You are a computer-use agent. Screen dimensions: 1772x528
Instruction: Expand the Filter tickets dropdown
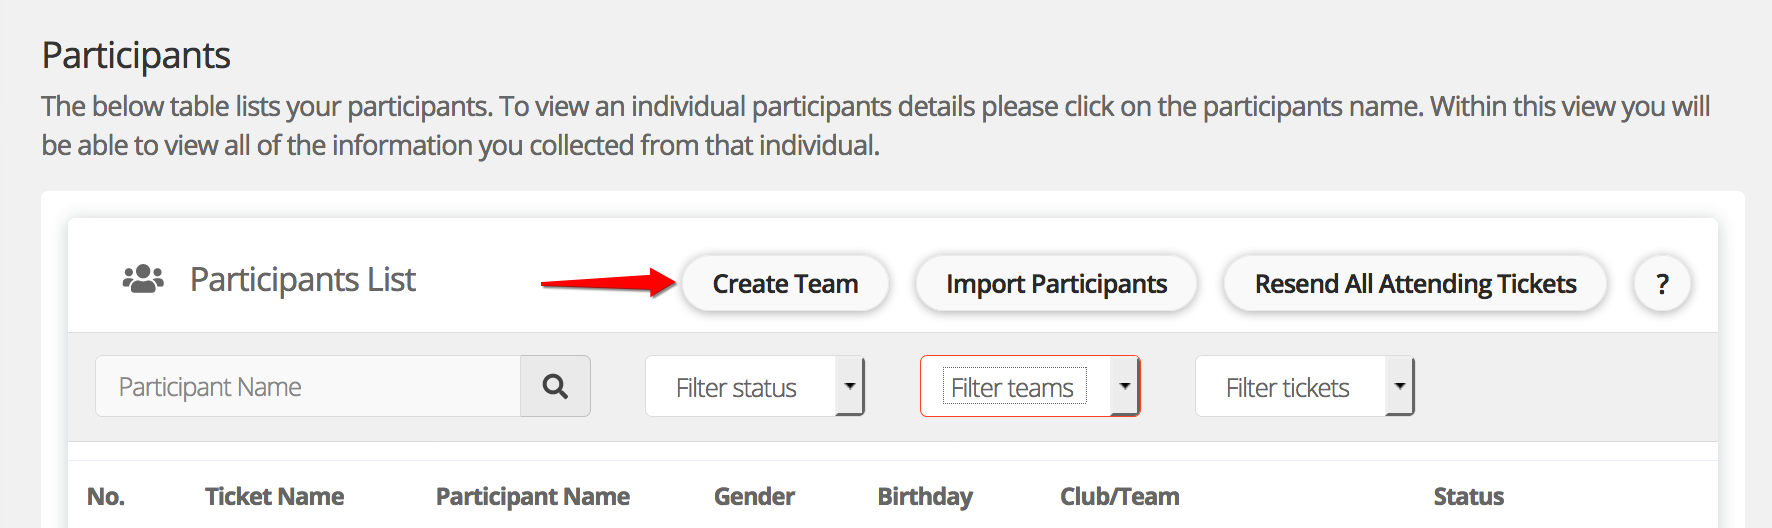click(x=1288, y=387)
